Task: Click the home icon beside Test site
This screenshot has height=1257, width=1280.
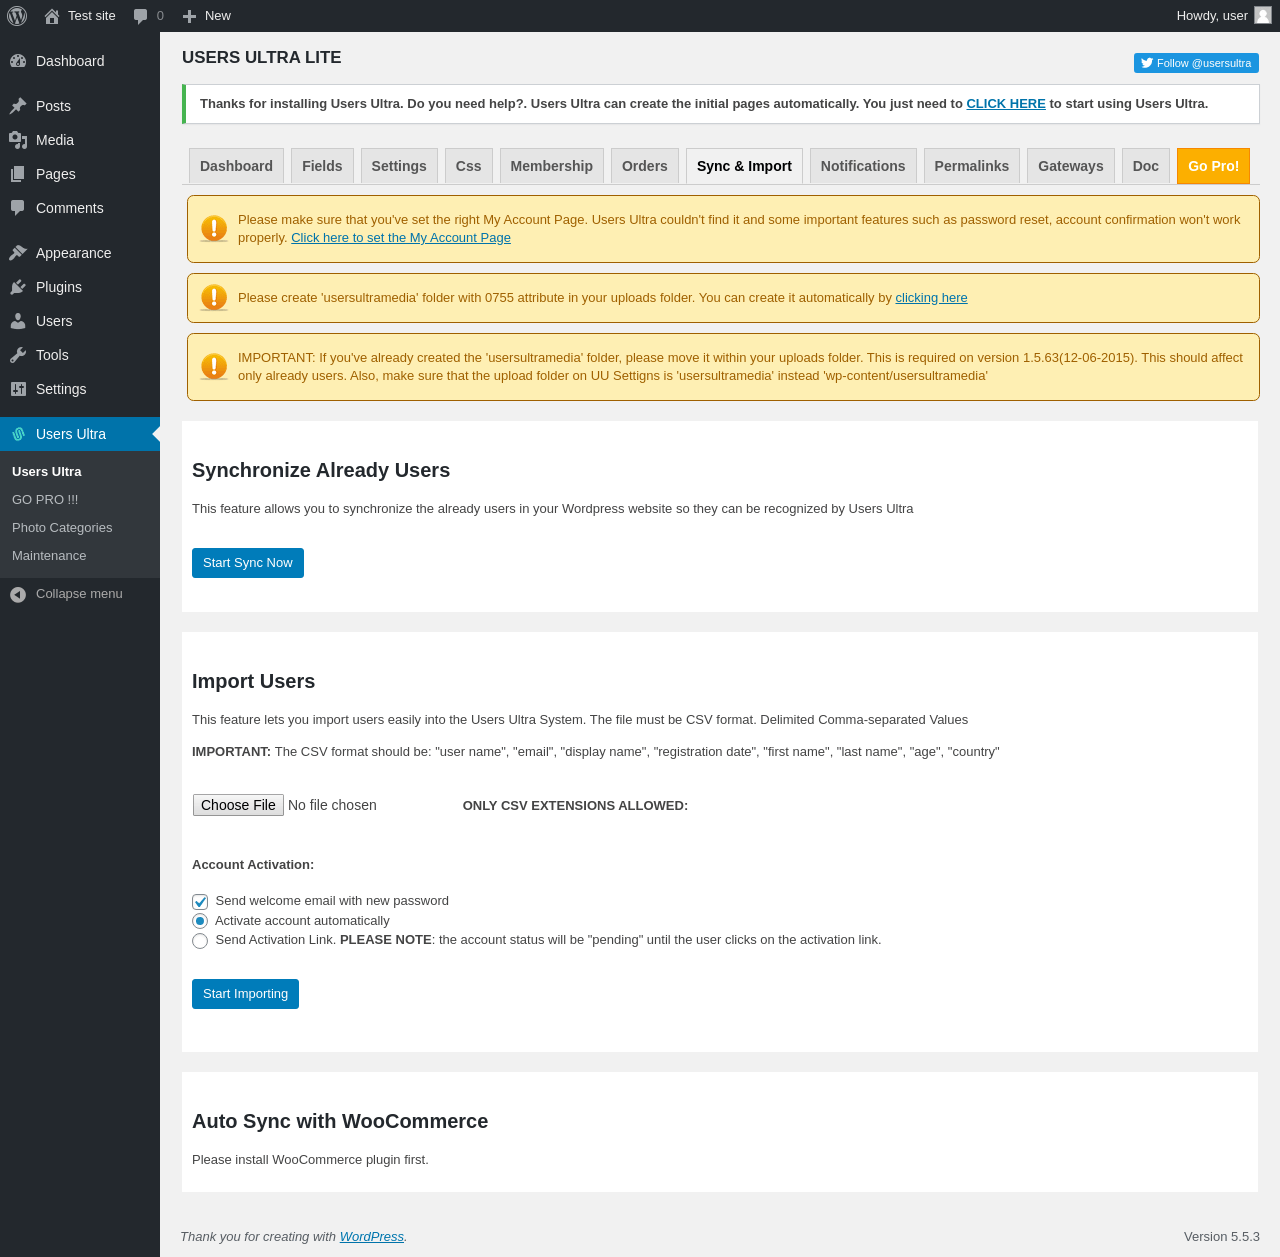Action: pos(52,16)
